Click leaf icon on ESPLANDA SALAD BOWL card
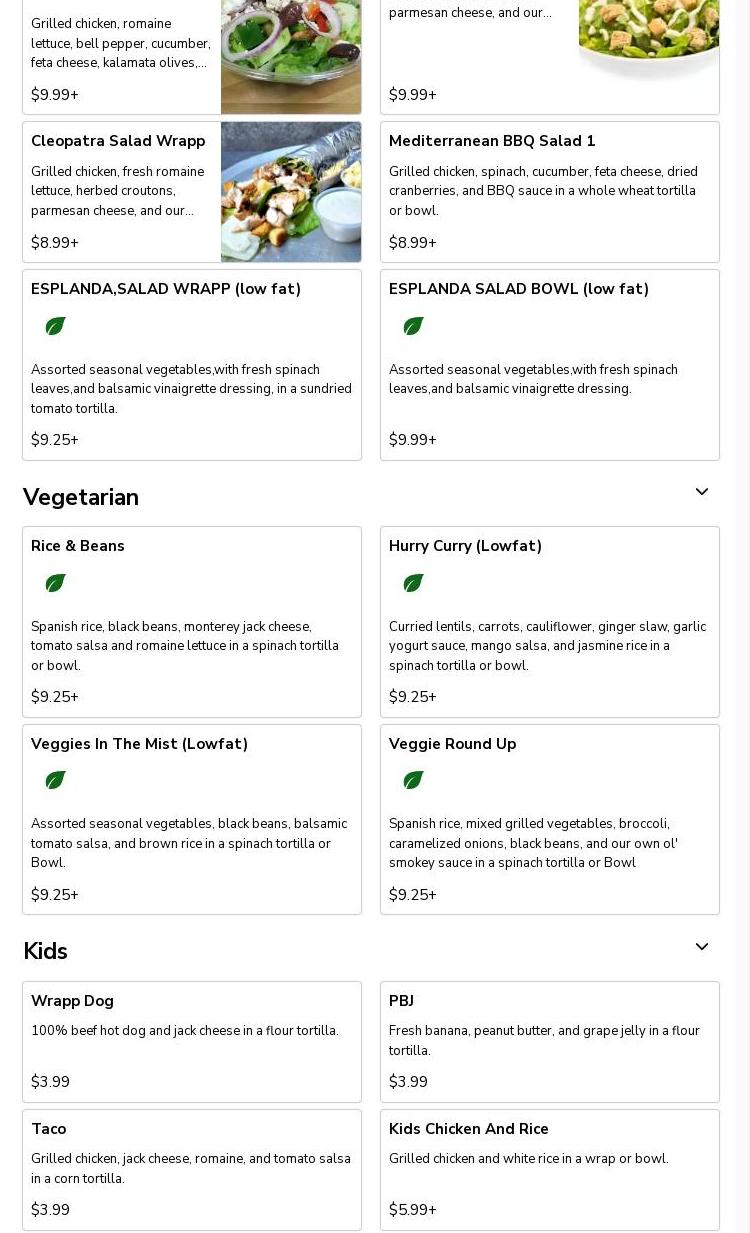This screenshot has width=750, height=1233. [413, 326]
